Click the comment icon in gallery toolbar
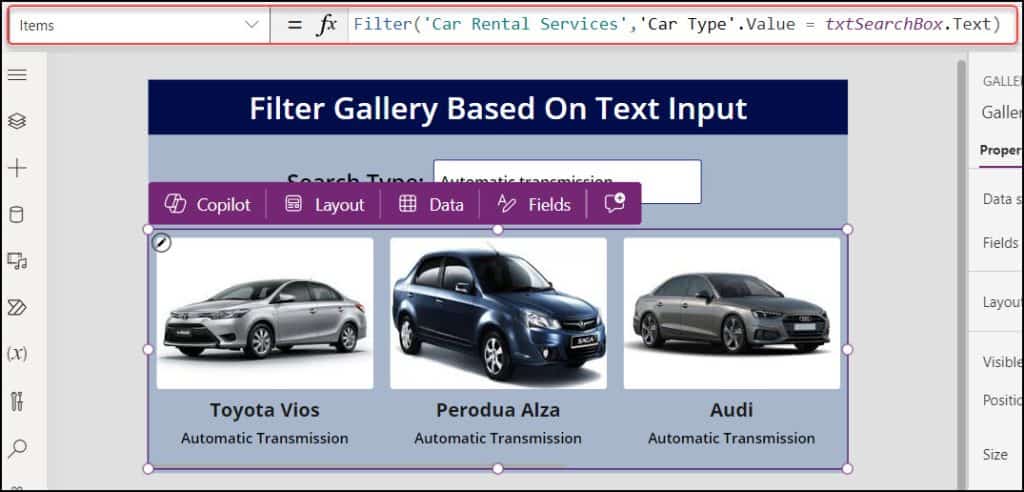The width and height of the screenshot is (1024, 492). click(x=615, y=203)
